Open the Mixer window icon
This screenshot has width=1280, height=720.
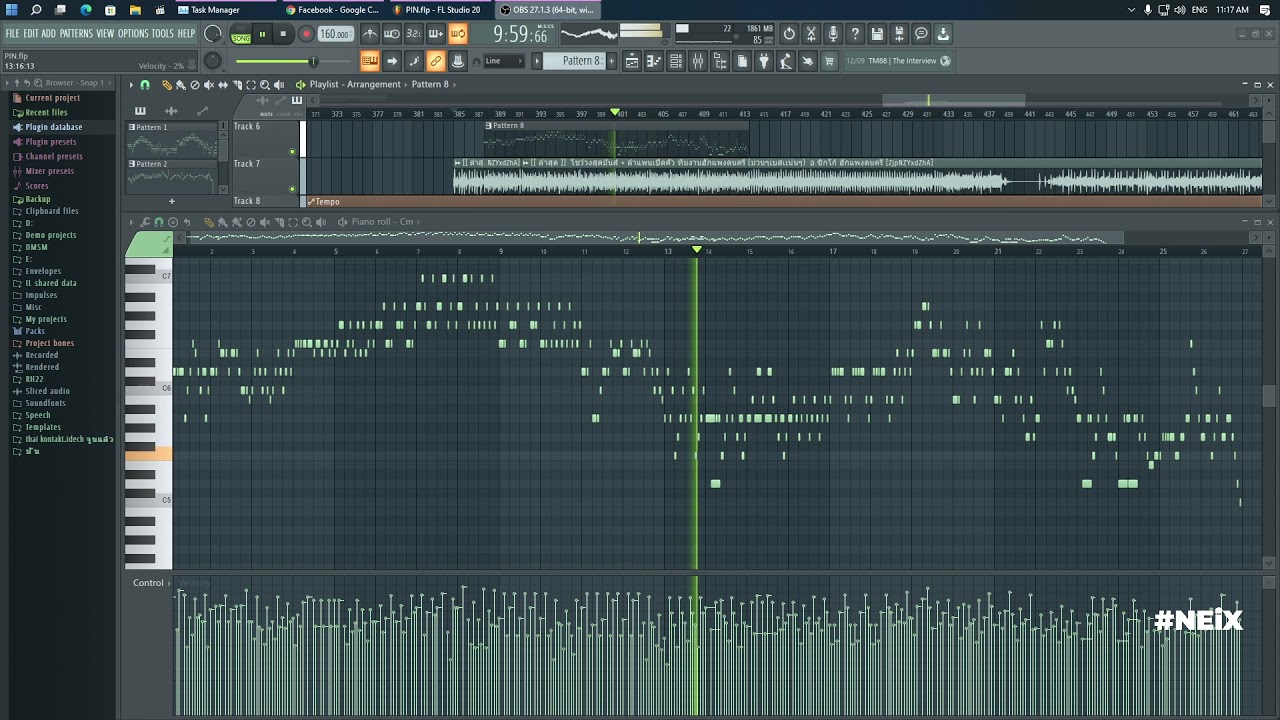pyautogui.click(x=697, y=61)
